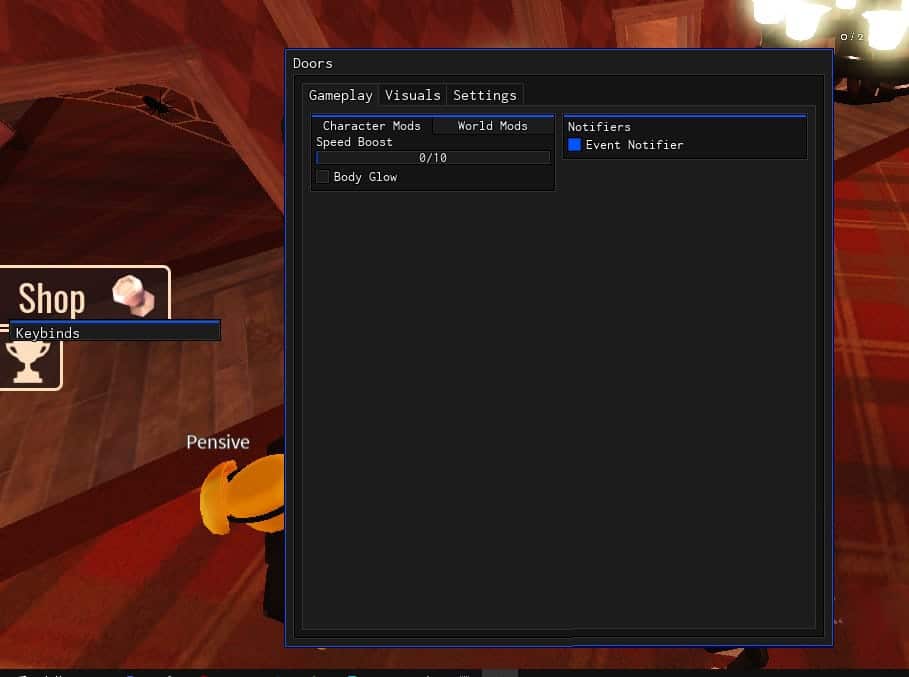Image resolution: width=909 pixels, height=677 pixels.
Task: Switch to the World Mods tab
Action: pyautogui.click(x=492, y=126)
